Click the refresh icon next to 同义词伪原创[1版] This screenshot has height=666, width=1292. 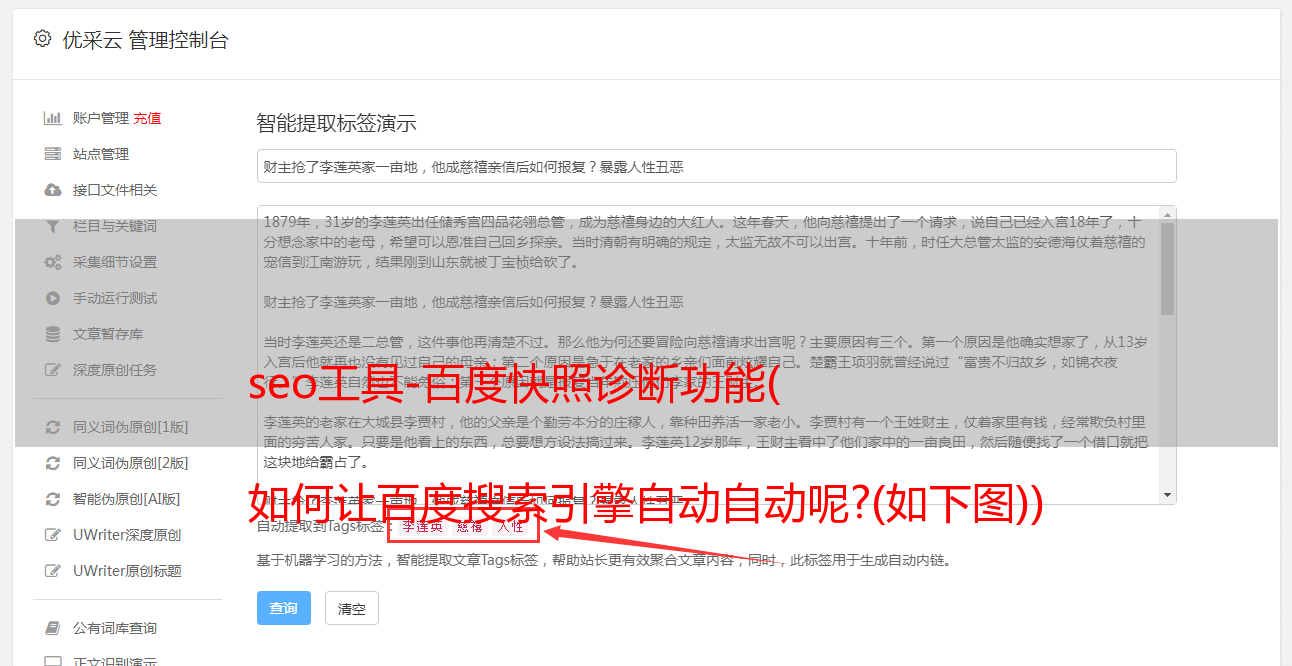52,427
